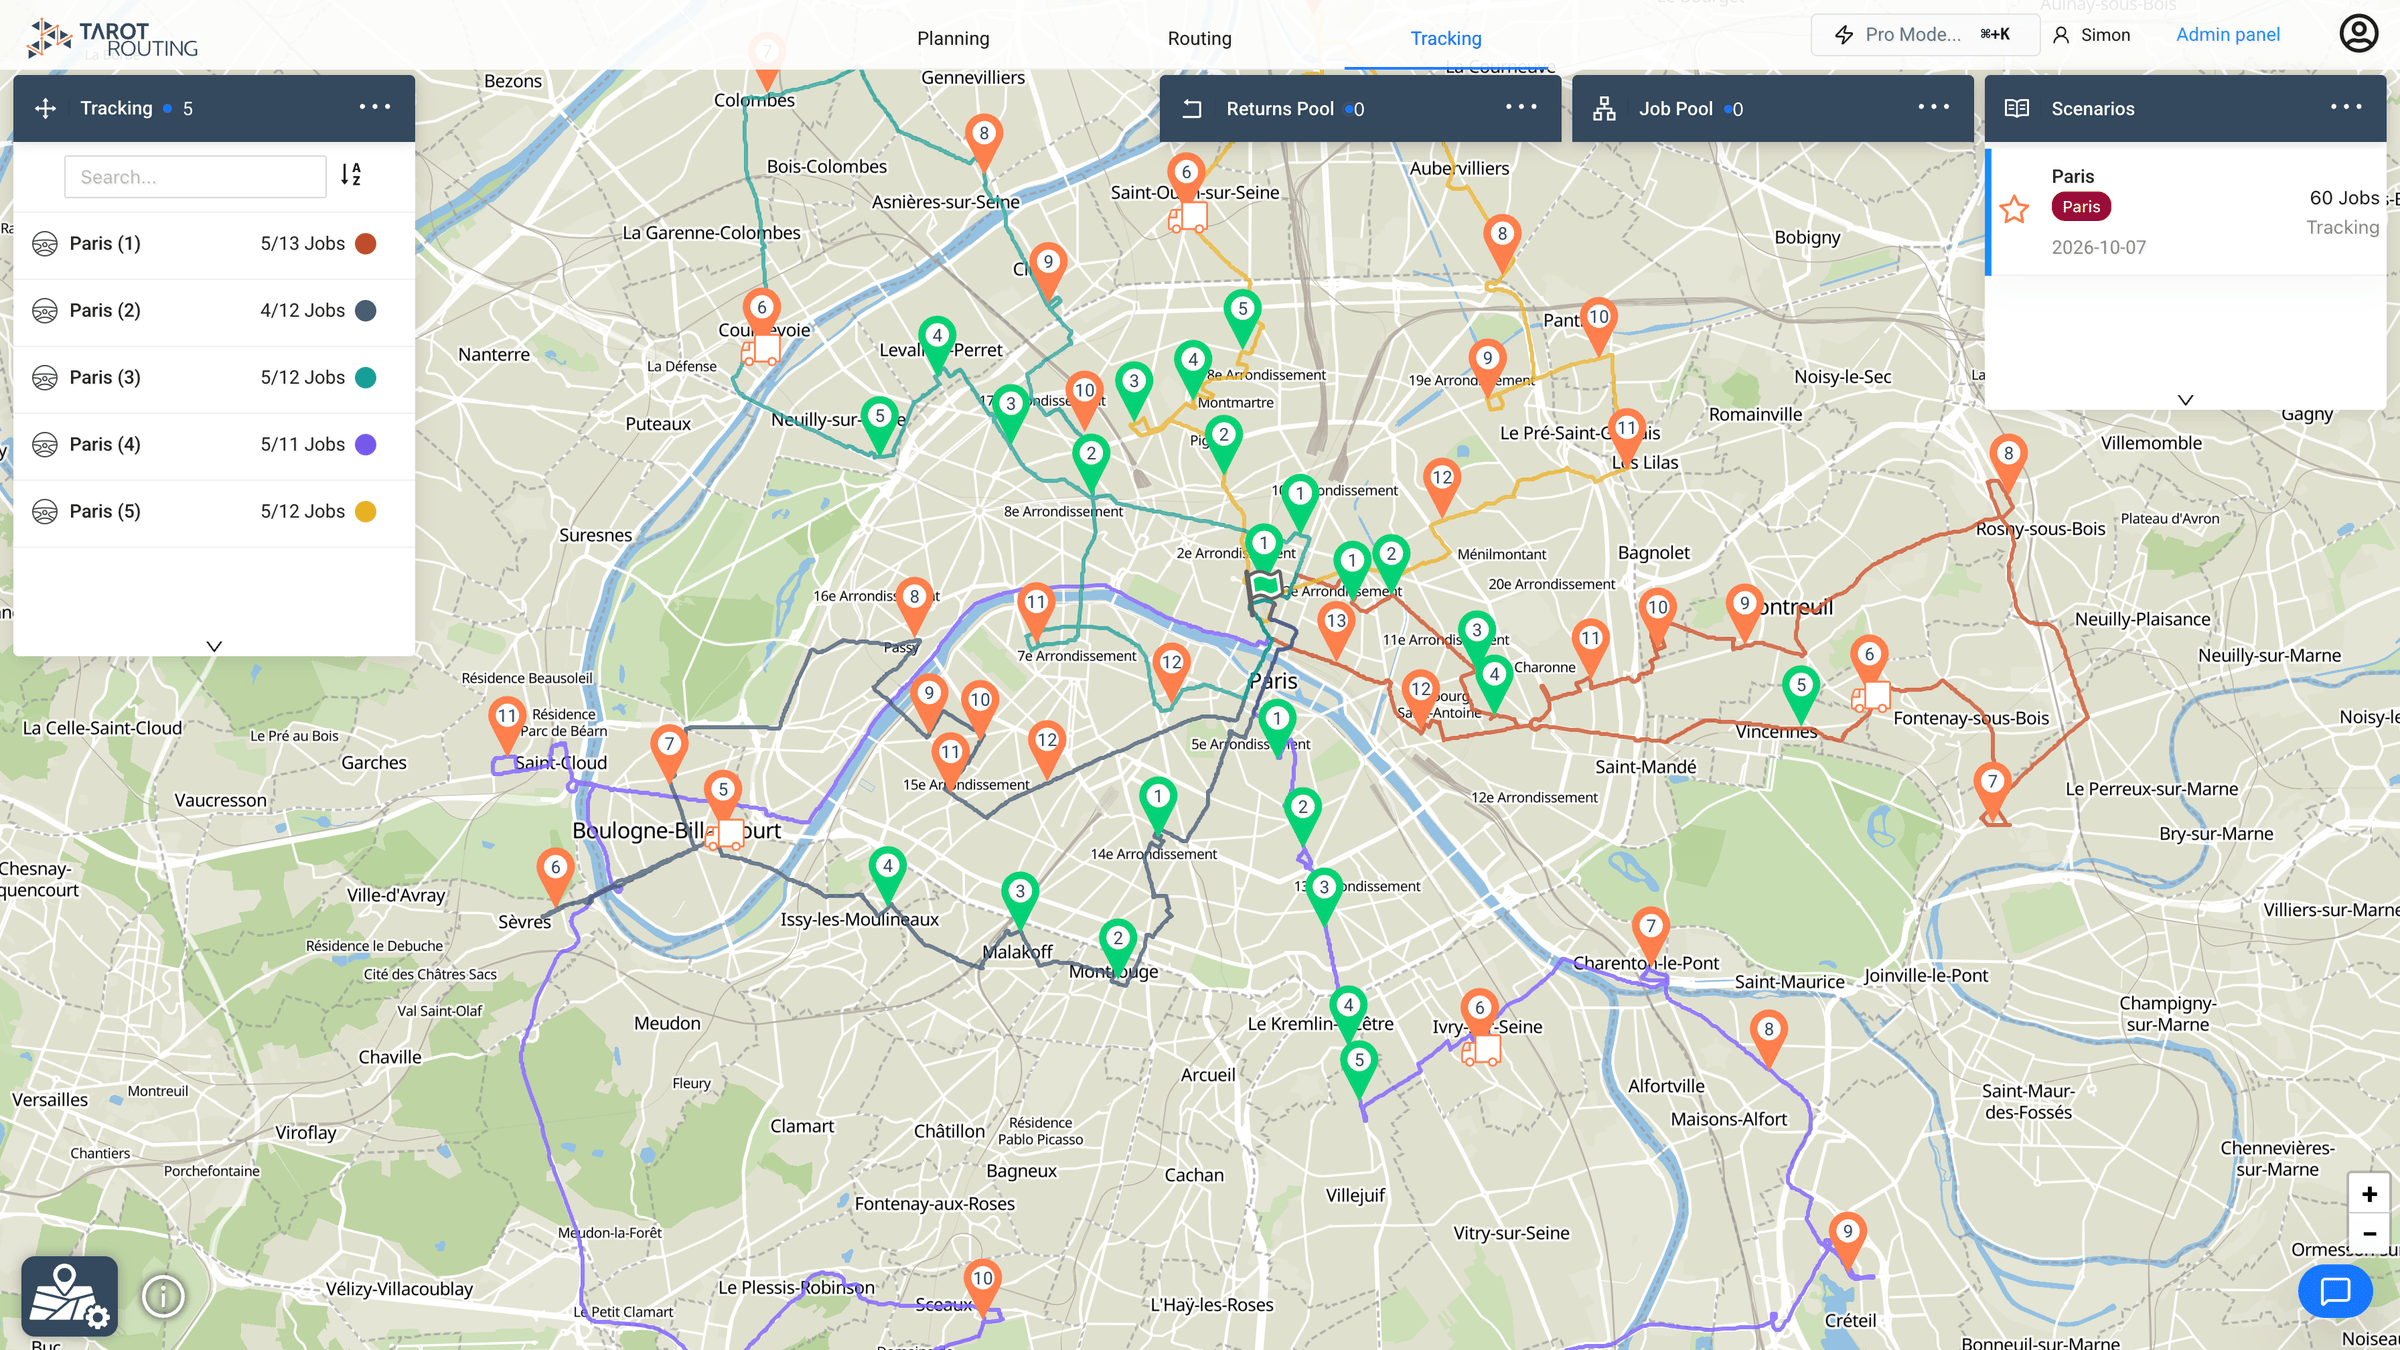
Task: Click the truck icon at Ivry-sur-Seine
Action: click(1481, 1050)
